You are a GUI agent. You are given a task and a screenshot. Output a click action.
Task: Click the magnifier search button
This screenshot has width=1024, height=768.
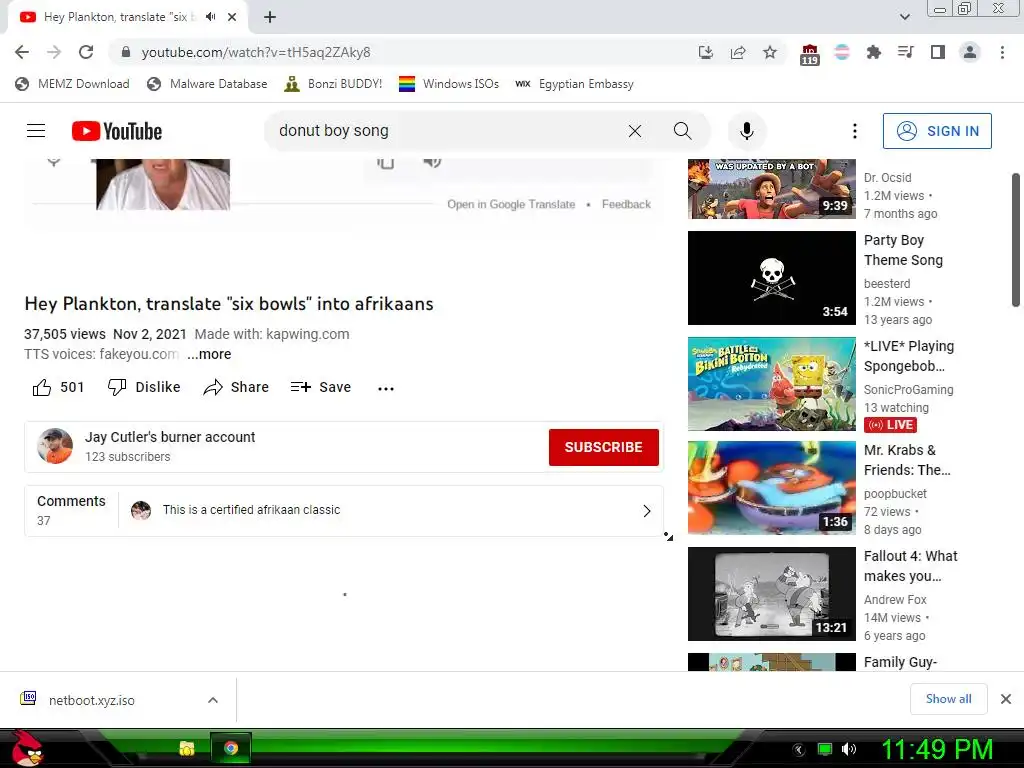[x=682, y=131]
